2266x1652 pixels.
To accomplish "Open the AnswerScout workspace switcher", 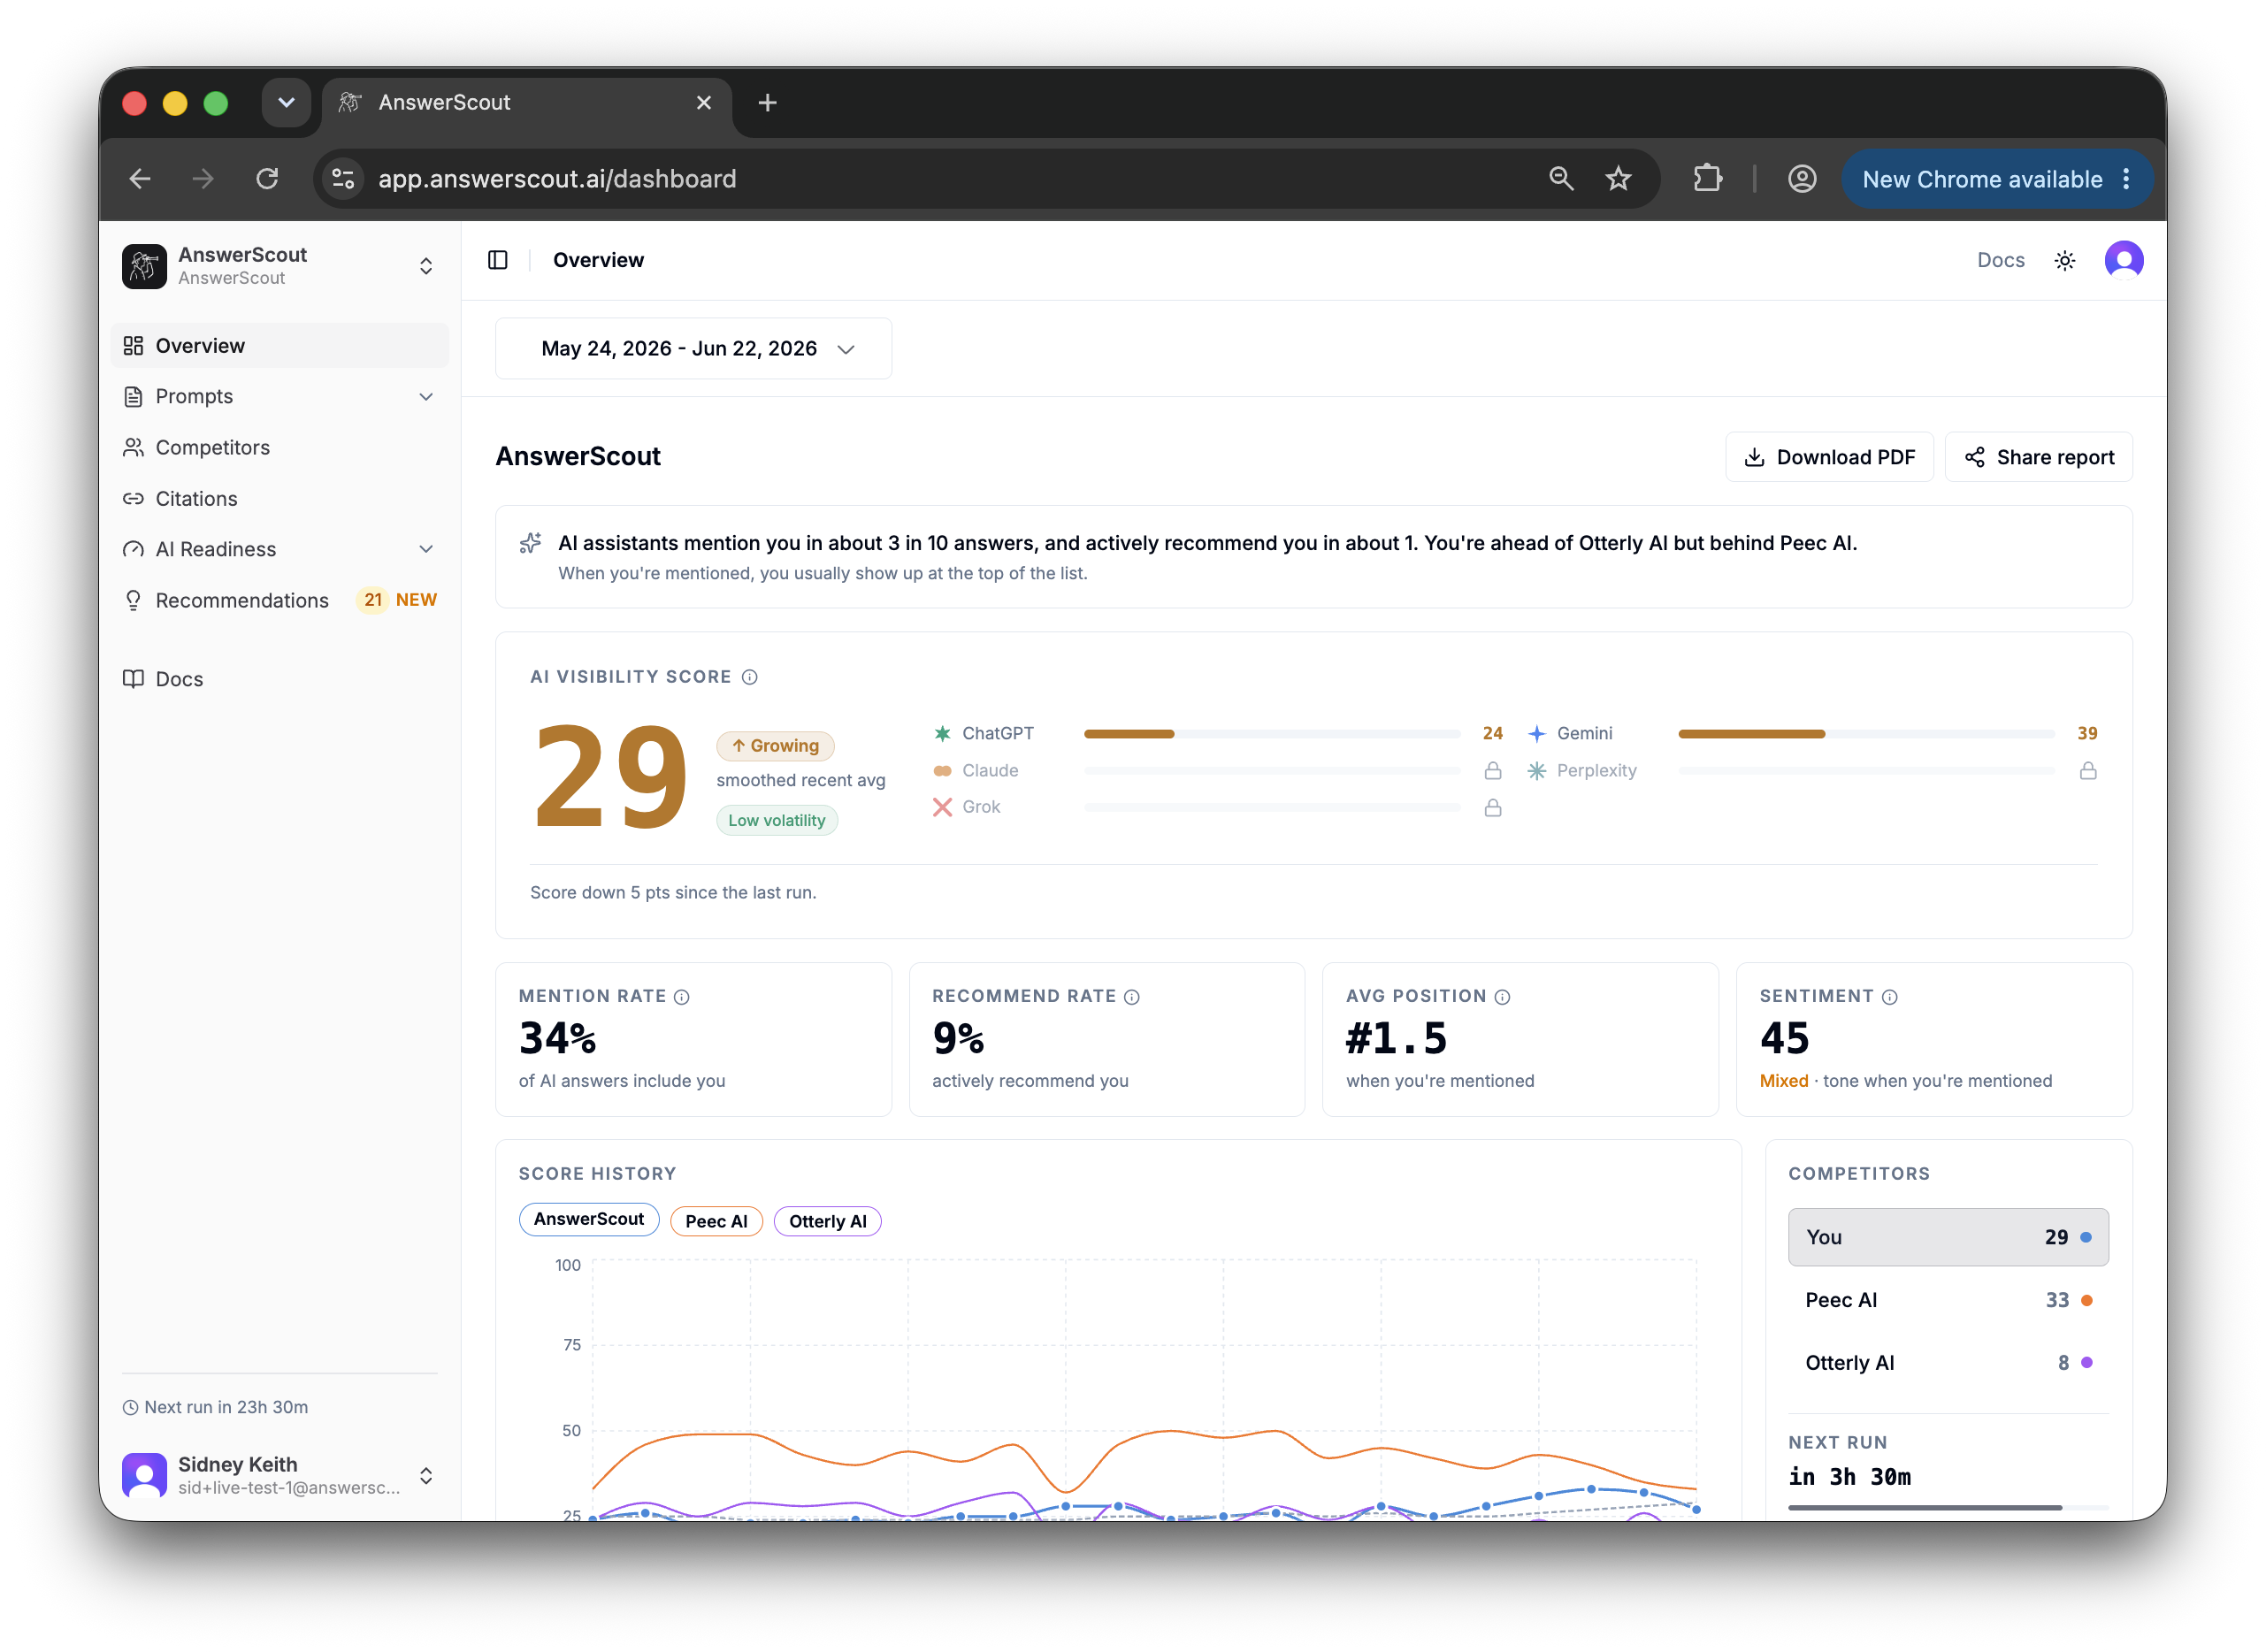I will click(x=280, y=266).
